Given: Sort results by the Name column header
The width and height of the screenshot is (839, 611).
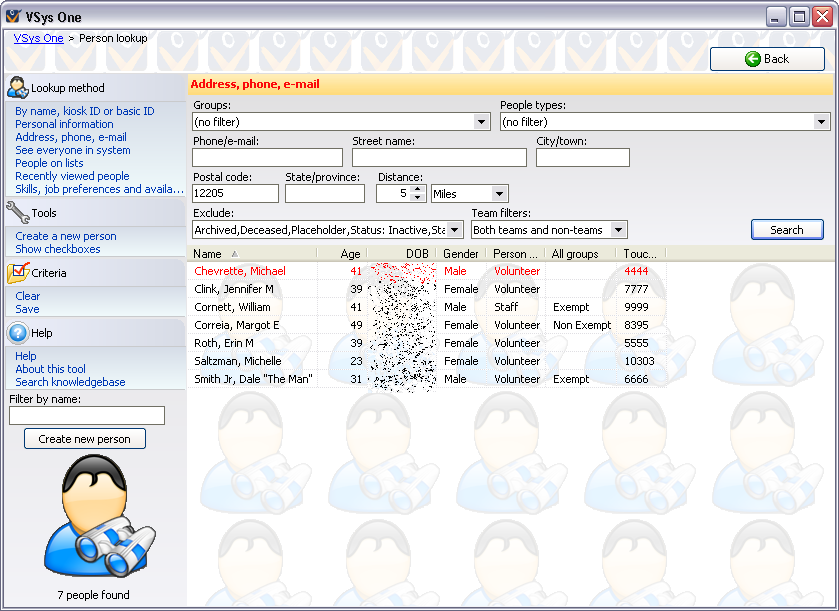Looking at the screenshot, I should click(x=252, y=254).
